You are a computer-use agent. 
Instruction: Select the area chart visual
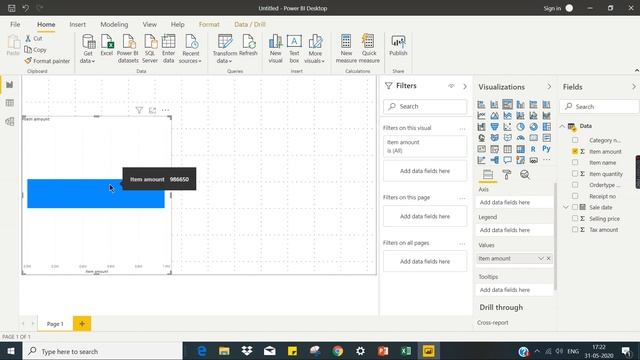coord(494,116)
